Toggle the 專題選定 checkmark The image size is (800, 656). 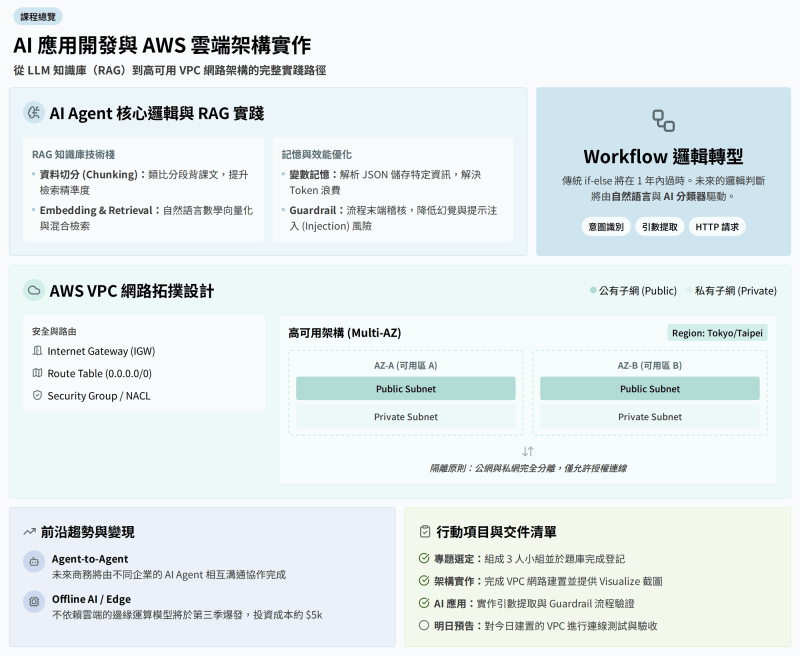[x=424, y=559]
